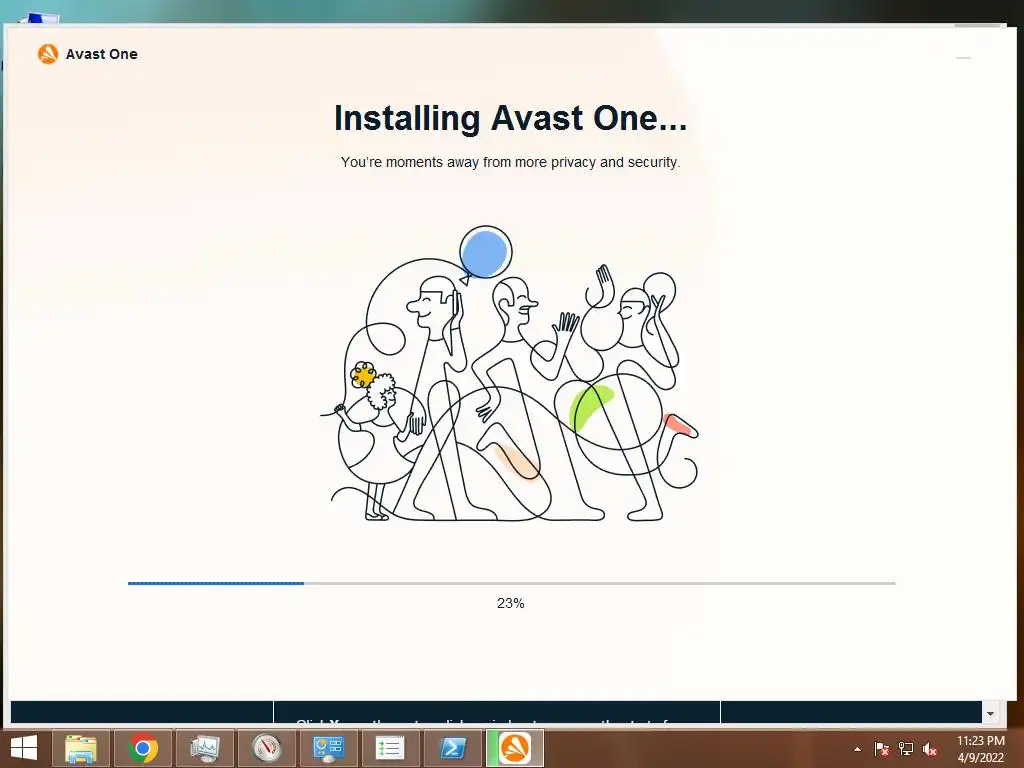Viewport: 1024px width, 768px height.
Task: Click the scroll-down arrow in the background window
Action: pos(990,713)
